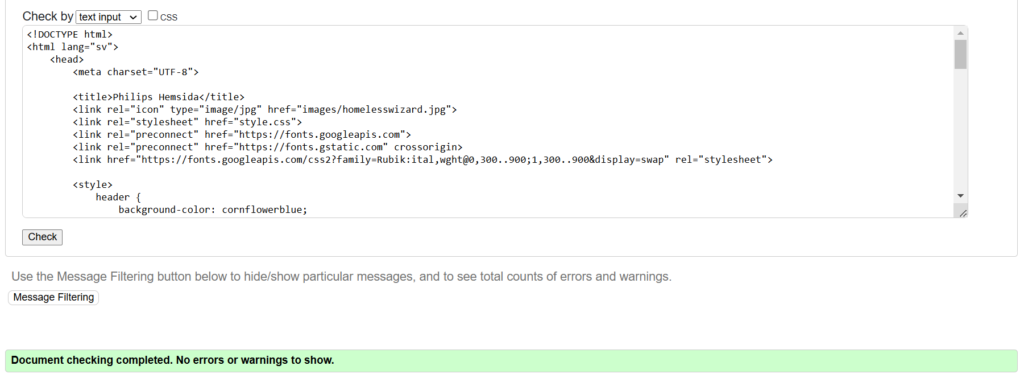Click the style.css stylesheet link line
This screenshot has height=382, width=1024.
pos(187,122)
